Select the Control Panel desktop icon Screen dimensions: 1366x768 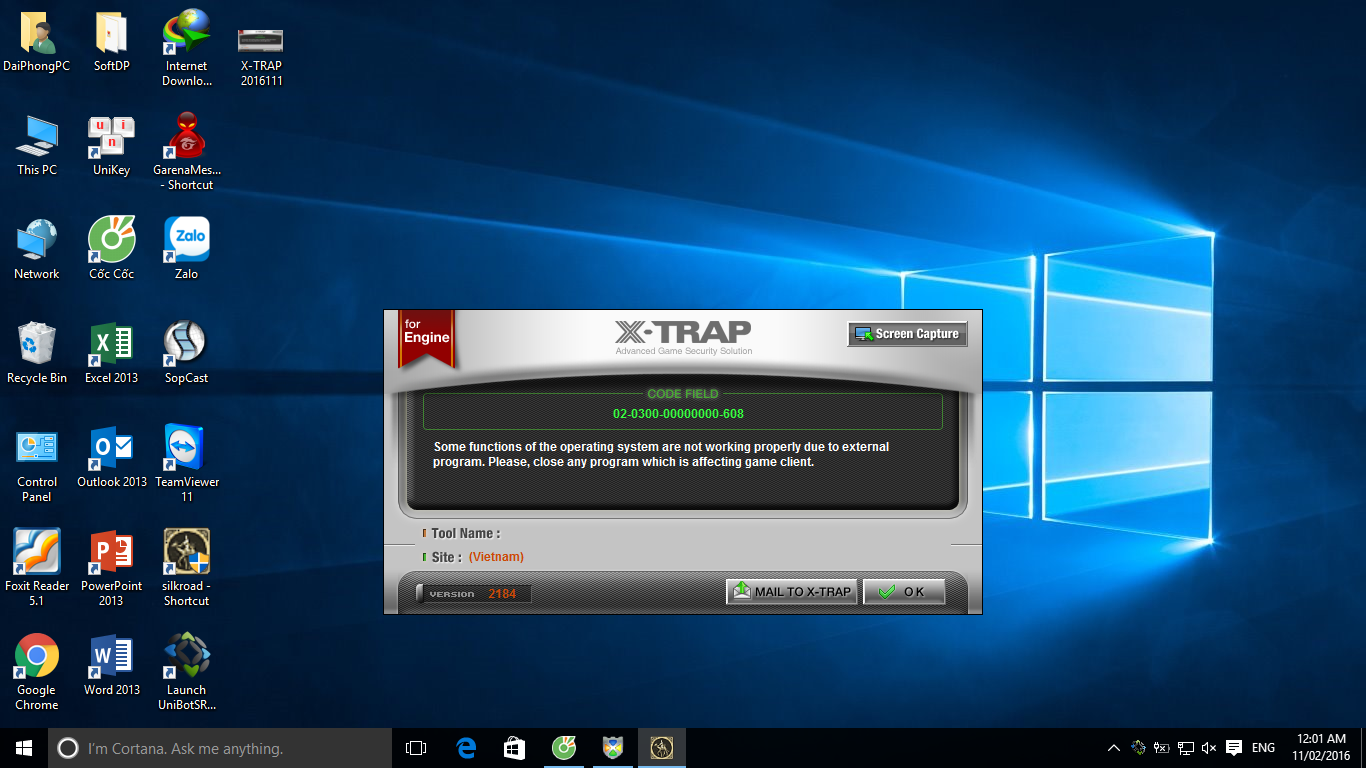37,465
